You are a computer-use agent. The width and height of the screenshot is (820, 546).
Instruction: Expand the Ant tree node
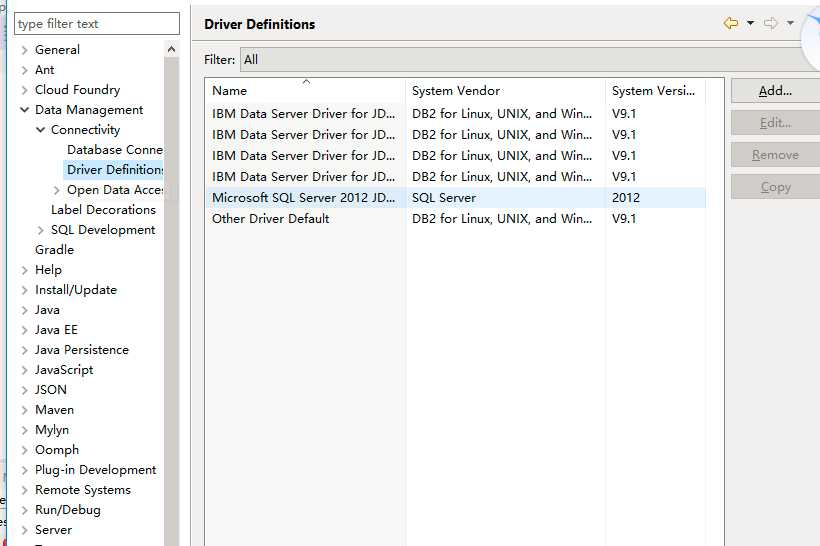25,70
